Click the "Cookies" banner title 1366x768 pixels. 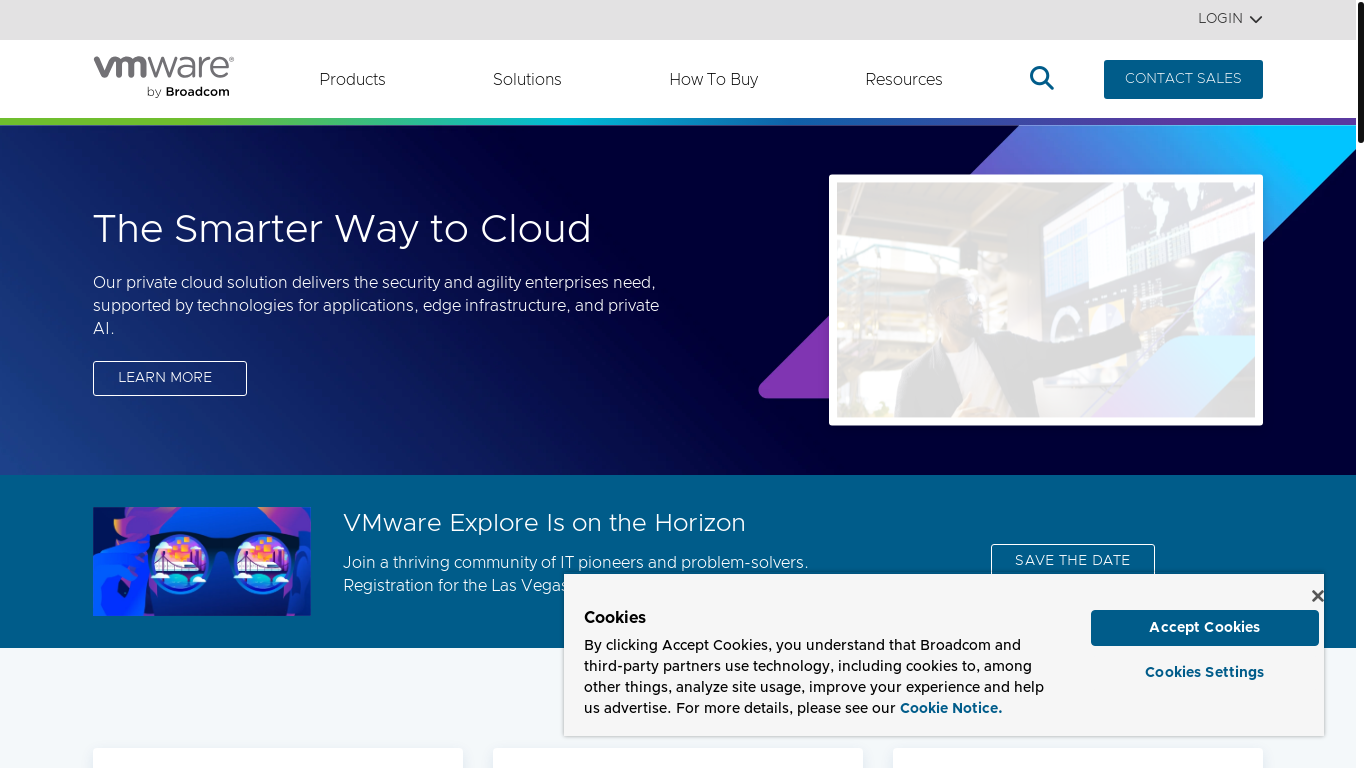(x=615, y=617)
